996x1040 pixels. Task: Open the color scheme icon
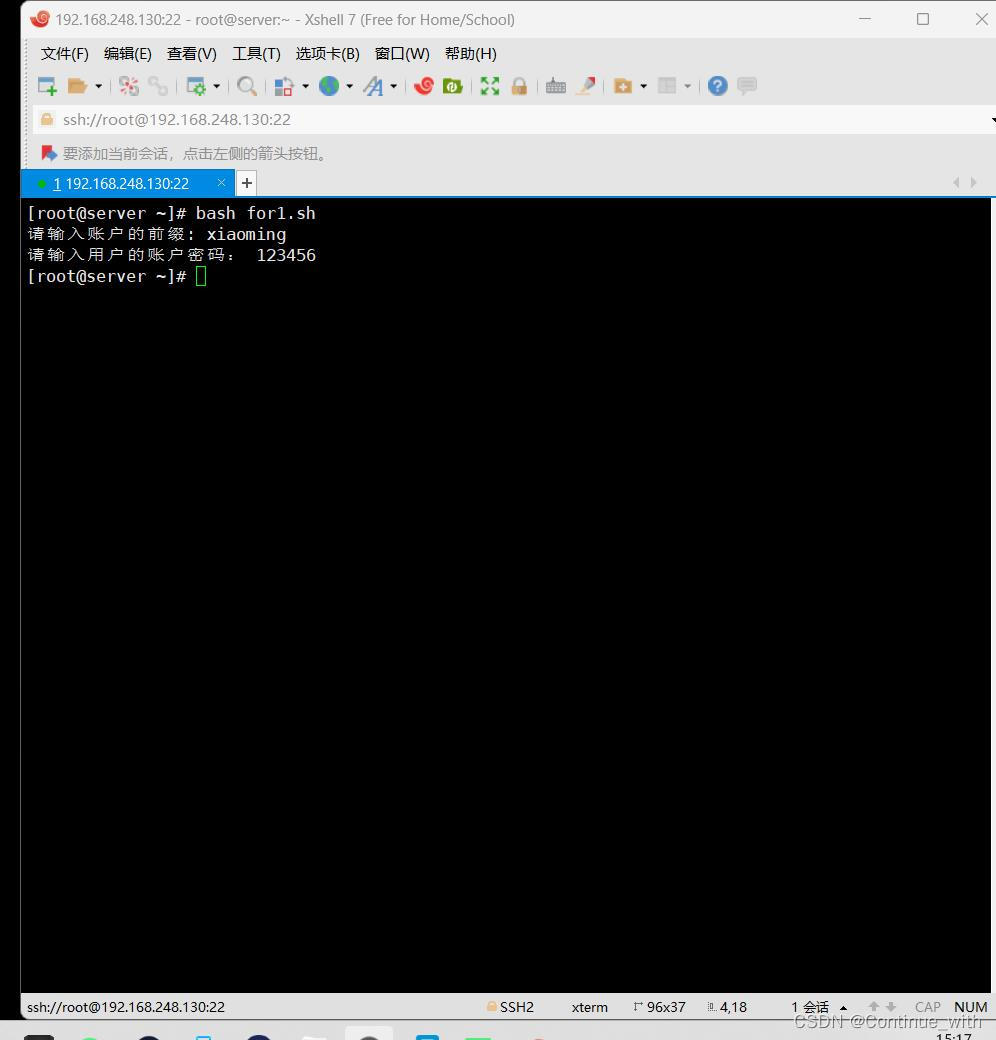[x=284, y=86]
